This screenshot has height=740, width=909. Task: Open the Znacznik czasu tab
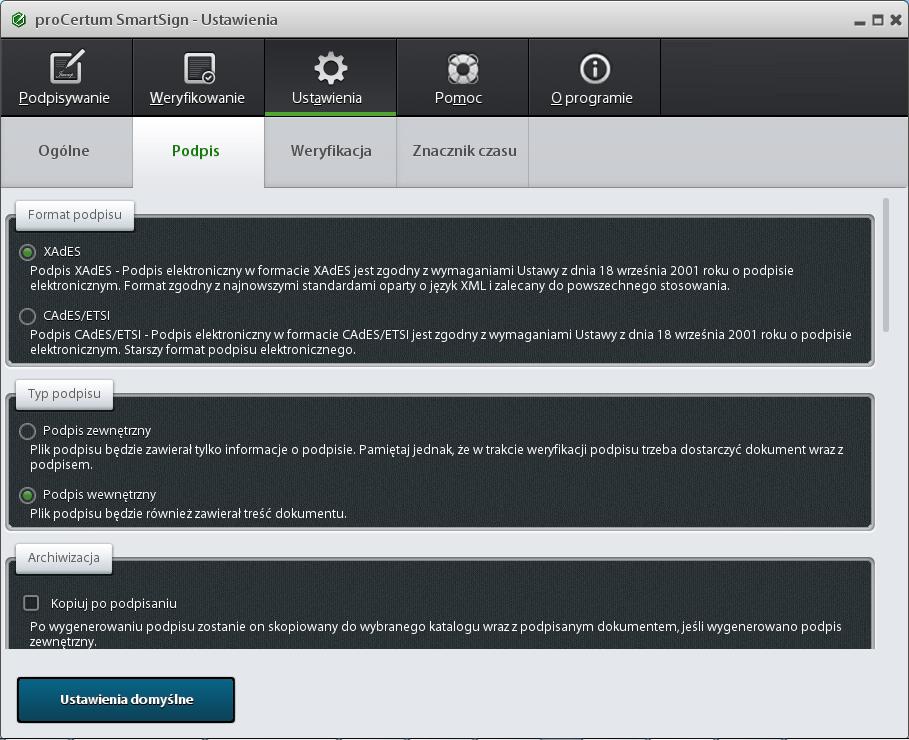coord(464,151)
